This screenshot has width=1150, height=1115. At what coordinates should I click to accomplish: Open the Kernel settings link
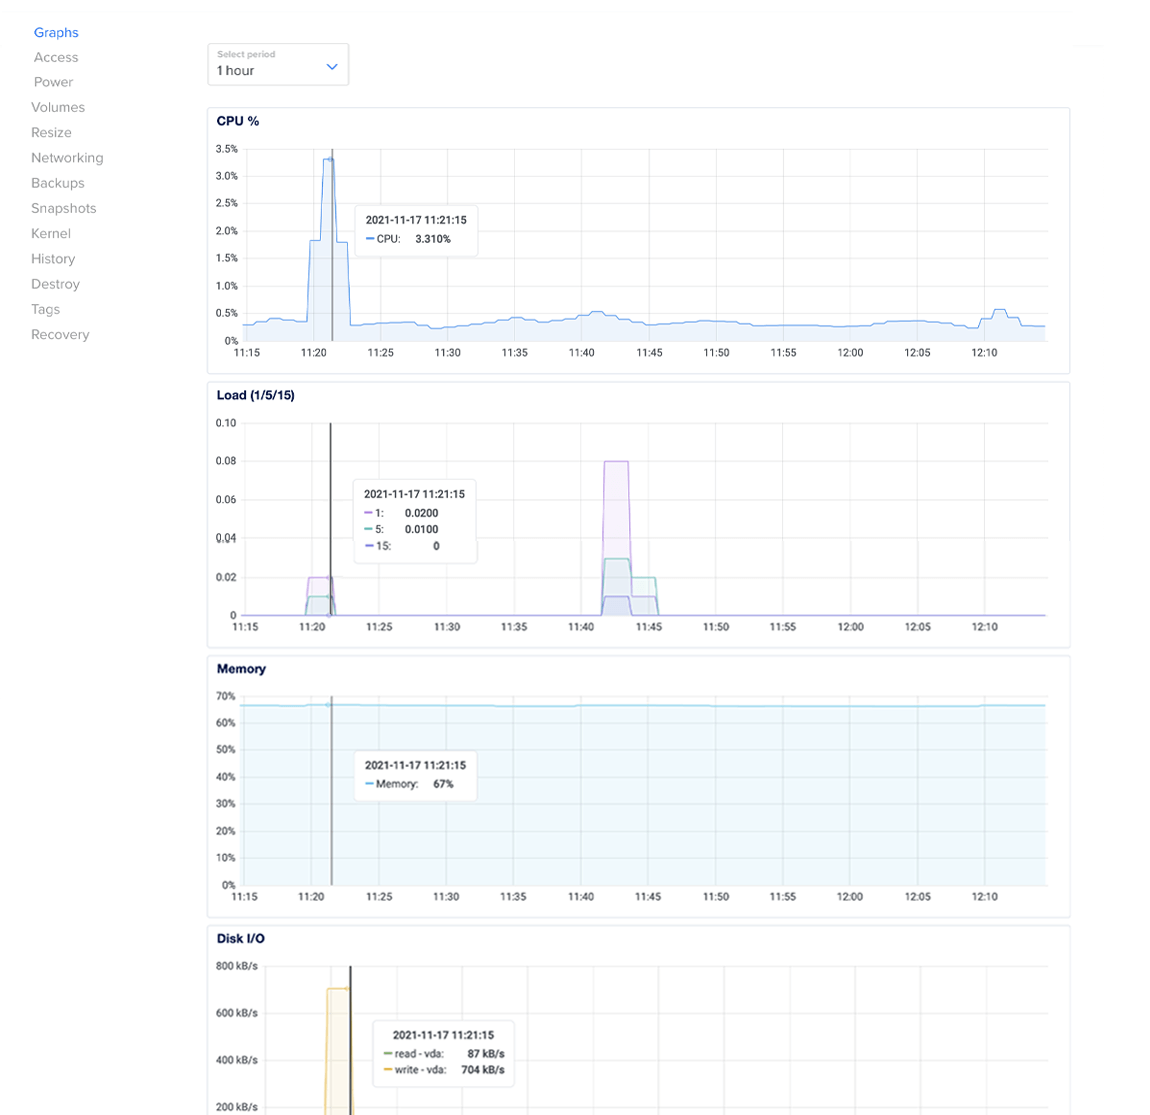[x=51, y=233]
